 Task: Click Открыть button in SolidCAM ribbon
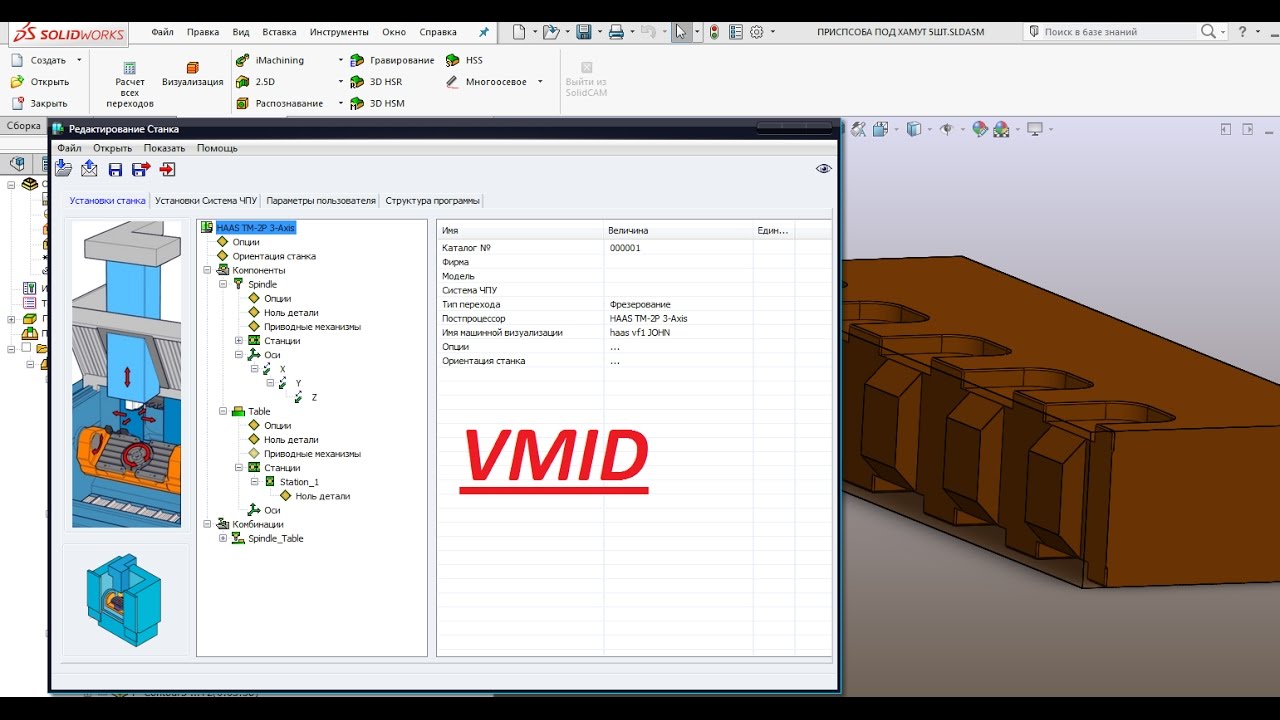pyautogui.click(x=40, y=82)
